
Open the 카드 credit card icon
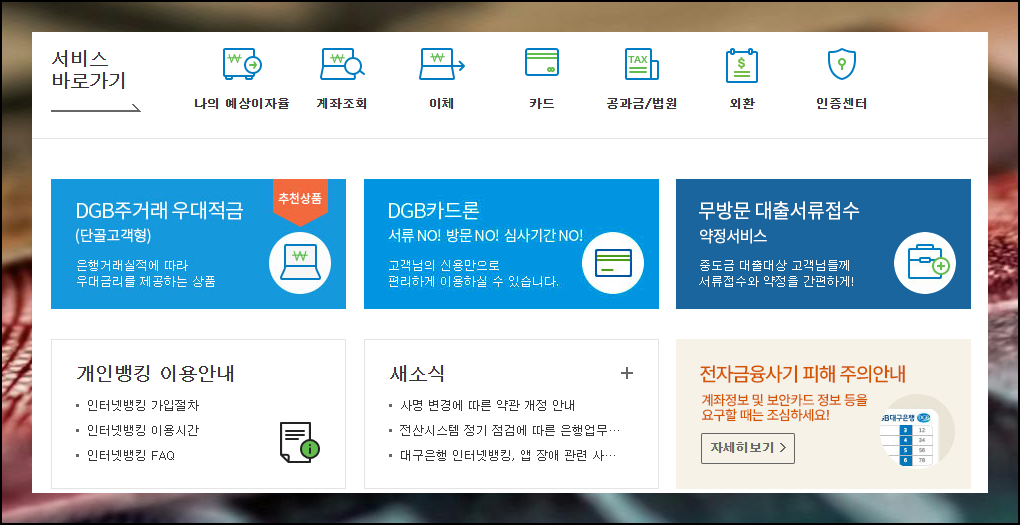click(x=542, y=62)
